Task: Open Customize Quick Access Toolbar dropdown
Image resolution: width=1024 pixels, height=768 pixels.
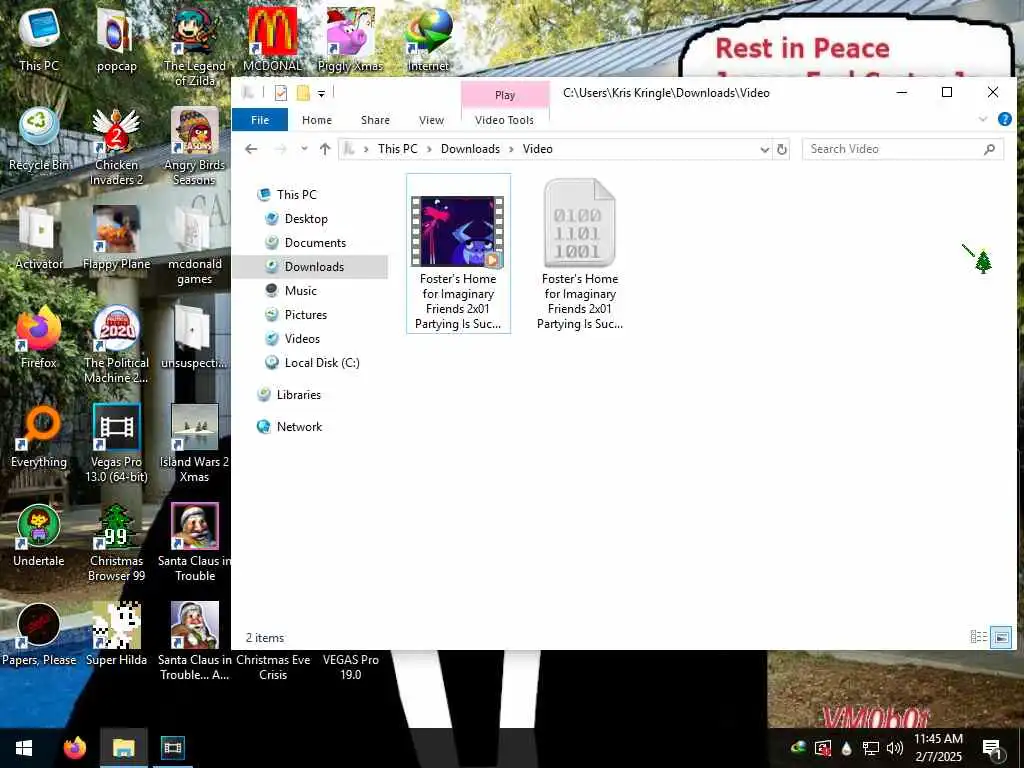Action: [321, 94]
